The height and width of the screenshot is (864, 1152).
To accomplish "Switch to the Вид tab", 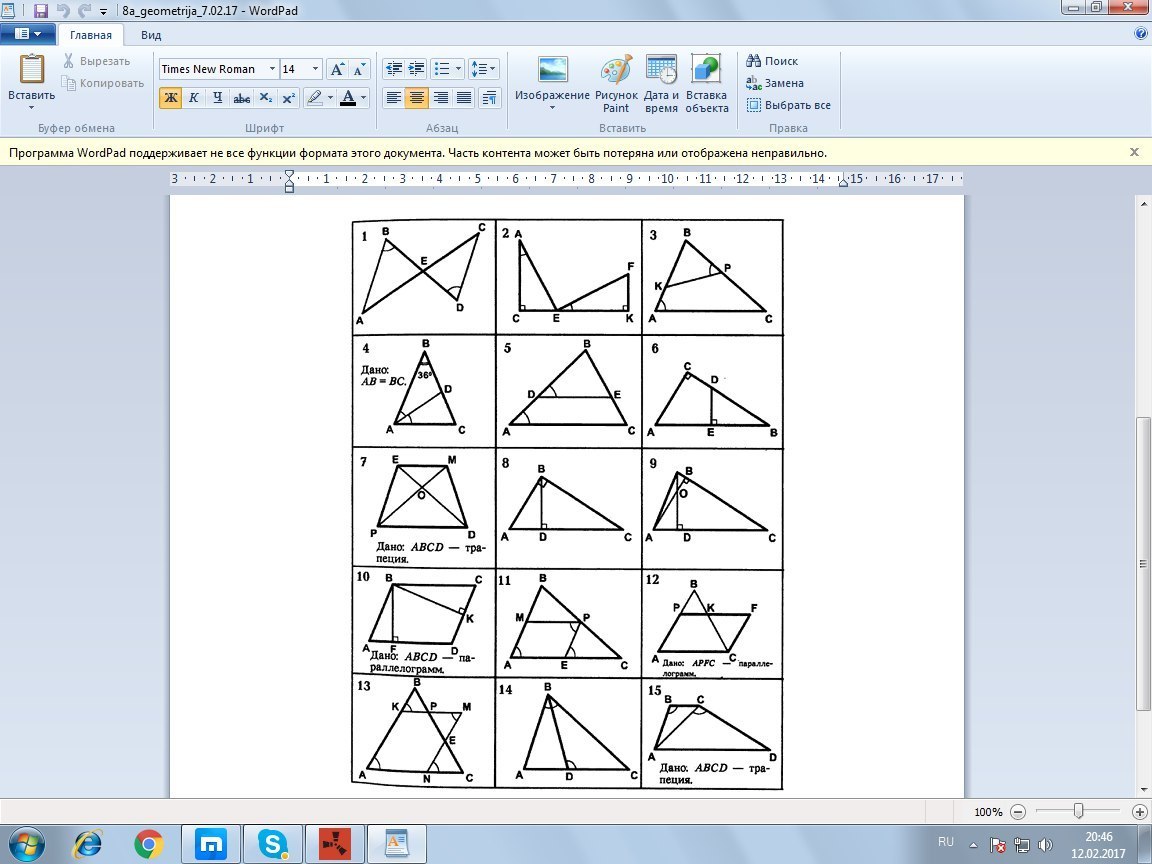I will pos(151,35).
